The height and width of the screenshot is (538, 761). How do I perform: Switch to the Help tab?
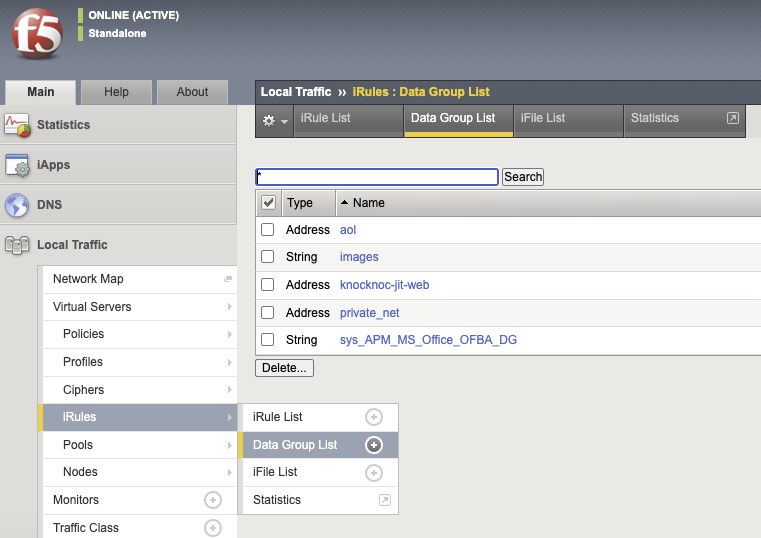point(116,92)
